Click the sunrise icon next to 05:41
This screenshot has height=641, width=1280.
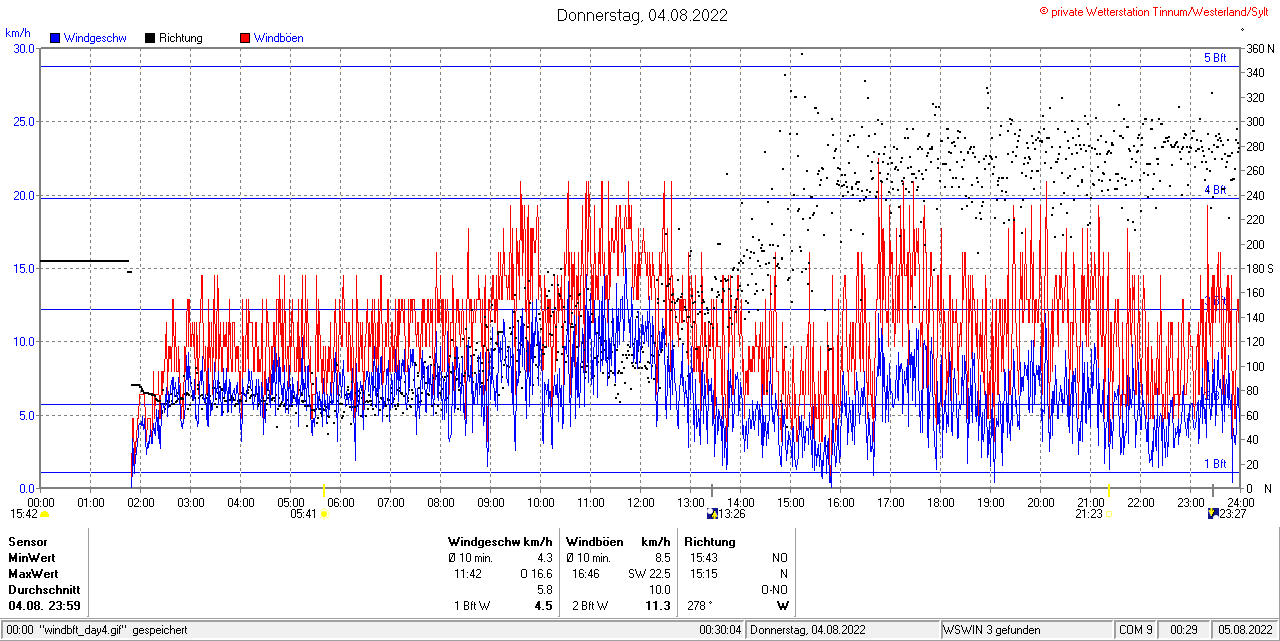323,514
